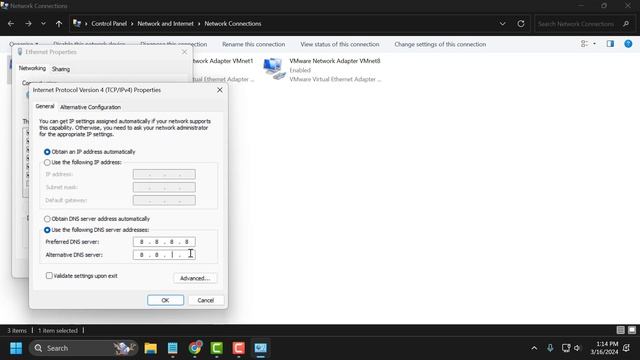Open Network and Internet in the breadcrumb

(165, 24)
